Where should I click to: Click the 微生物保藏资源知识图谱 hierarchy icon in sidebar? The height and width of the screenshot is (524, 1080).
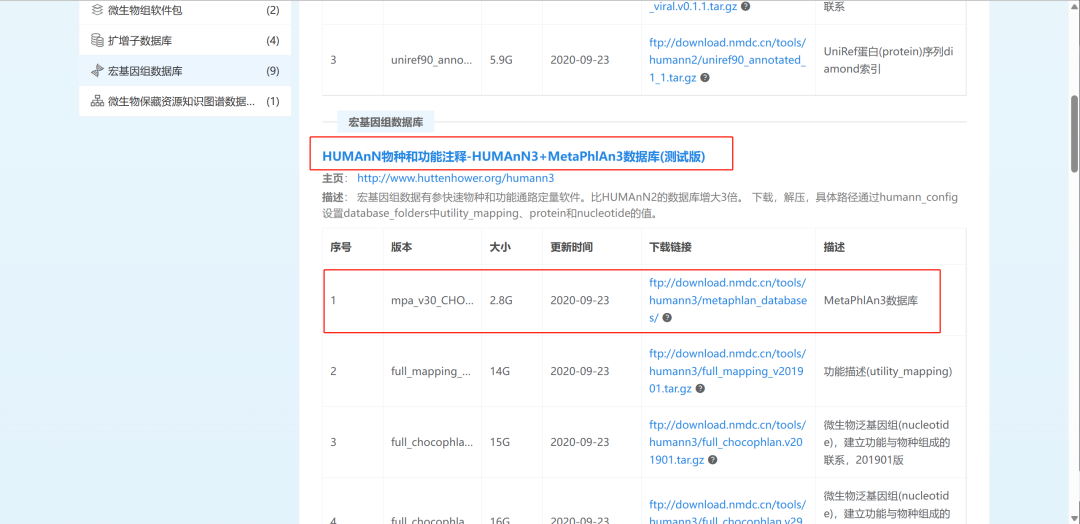pyautogui.click(x=97, y=101)
